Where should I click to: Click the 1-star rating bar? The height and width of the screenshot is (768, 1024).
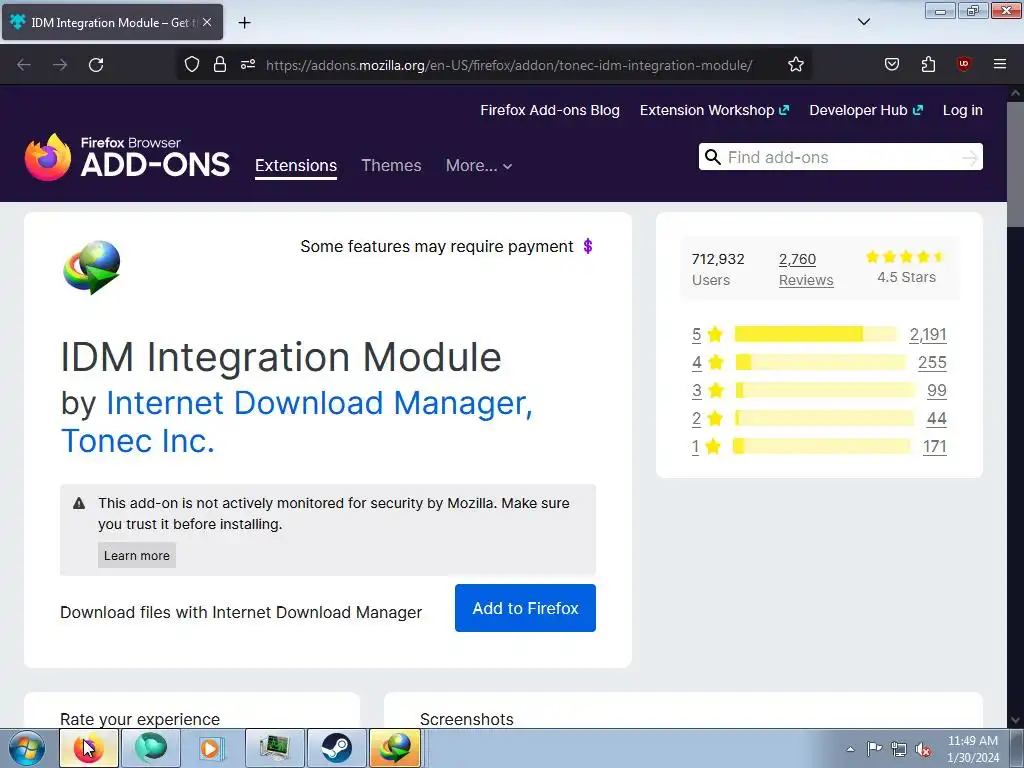pyautogui.click(x=822, y=446)
